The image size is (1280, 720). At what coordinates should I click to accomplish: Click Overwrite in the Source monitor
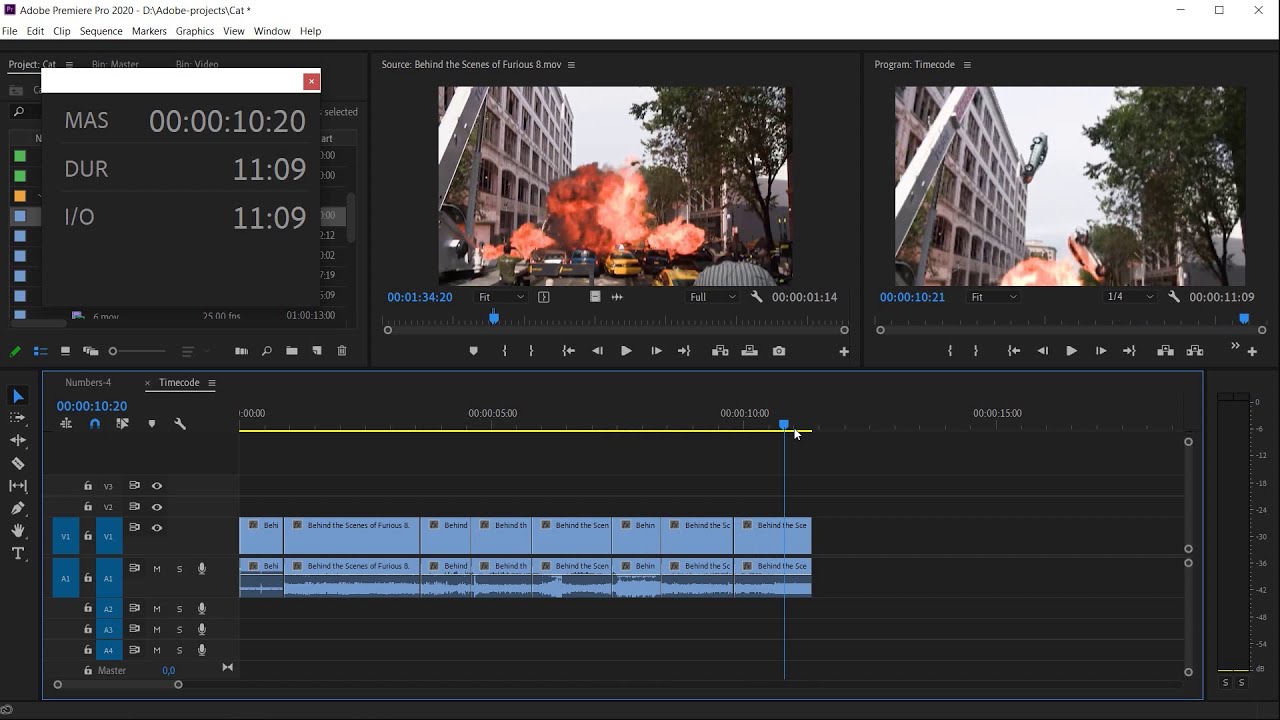750,351
